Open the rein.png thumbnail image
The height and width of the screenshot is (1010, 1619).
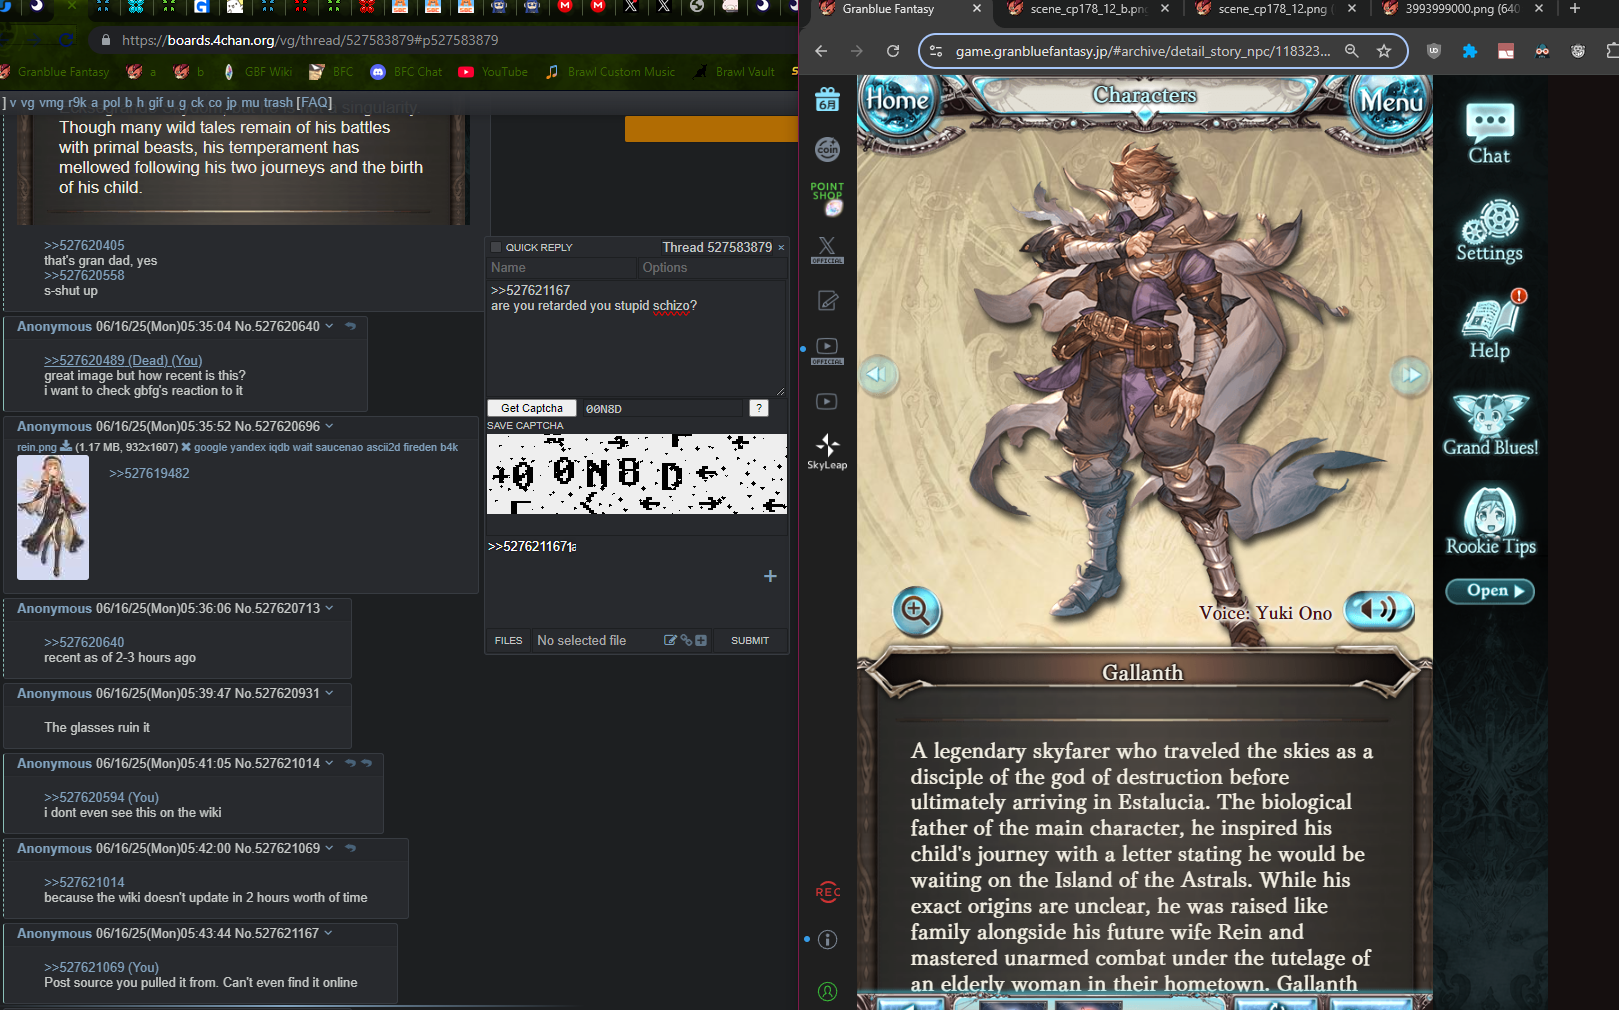click(53, 518)
